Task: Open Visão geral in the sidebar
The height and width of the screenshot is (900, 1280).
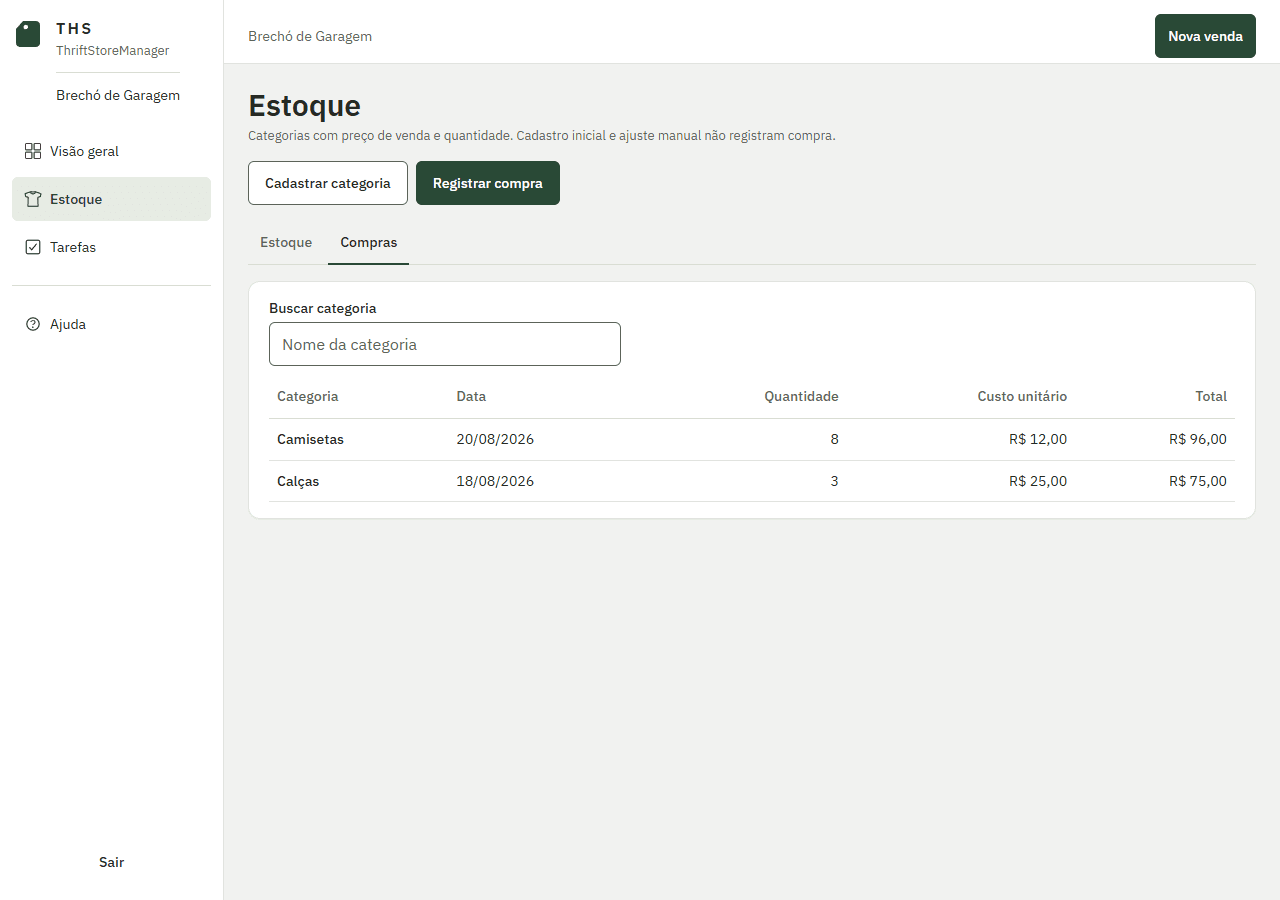Action: pos(111,151)
